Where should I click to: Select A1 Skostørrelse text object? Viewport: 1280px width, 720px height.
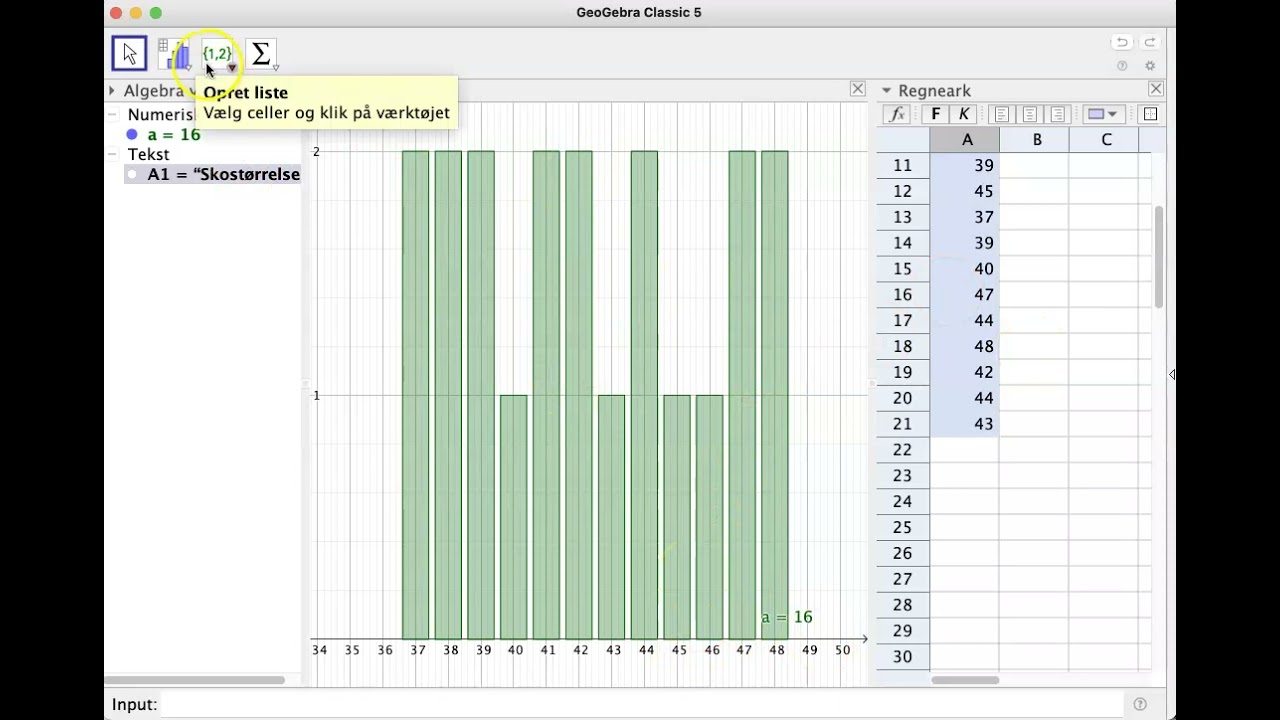(x=223, y=174)
